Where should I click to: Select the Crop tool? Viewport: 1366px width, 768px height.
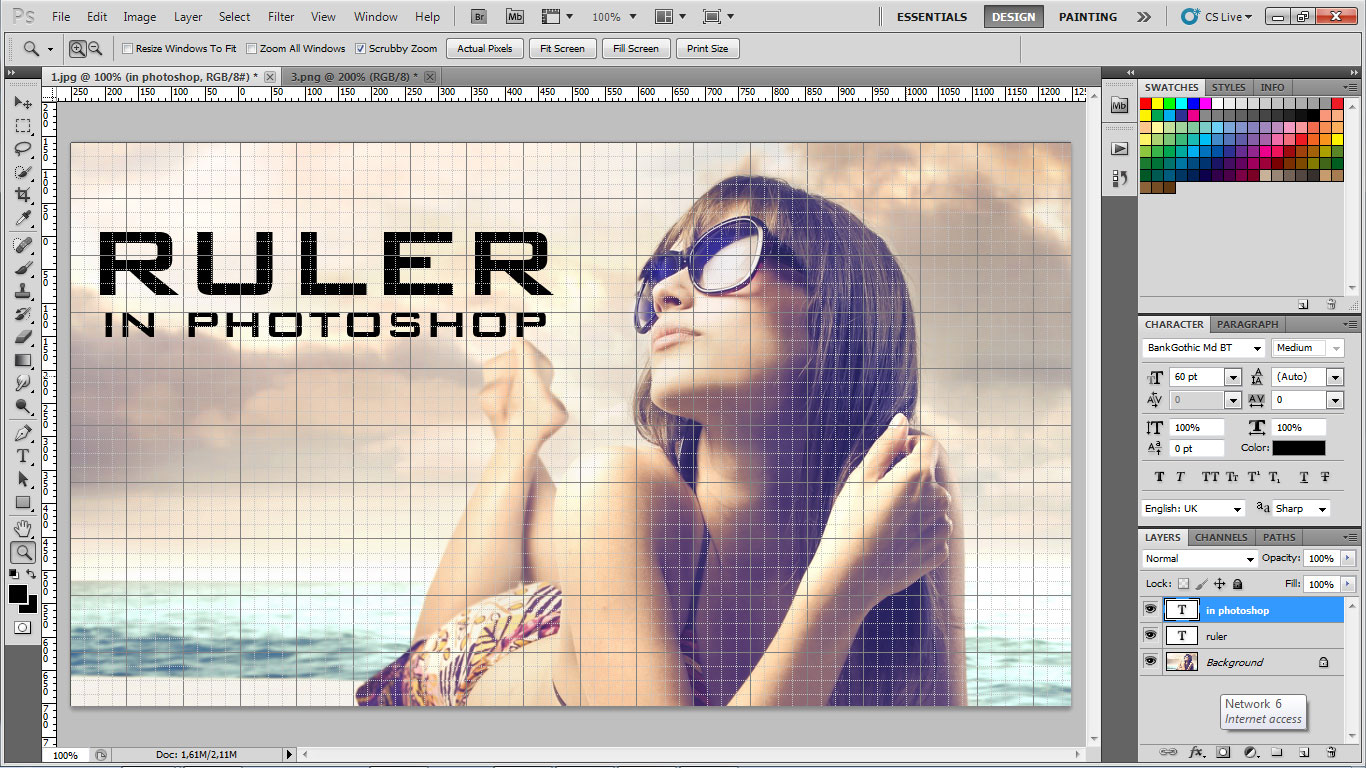click(x=22, y=195)
